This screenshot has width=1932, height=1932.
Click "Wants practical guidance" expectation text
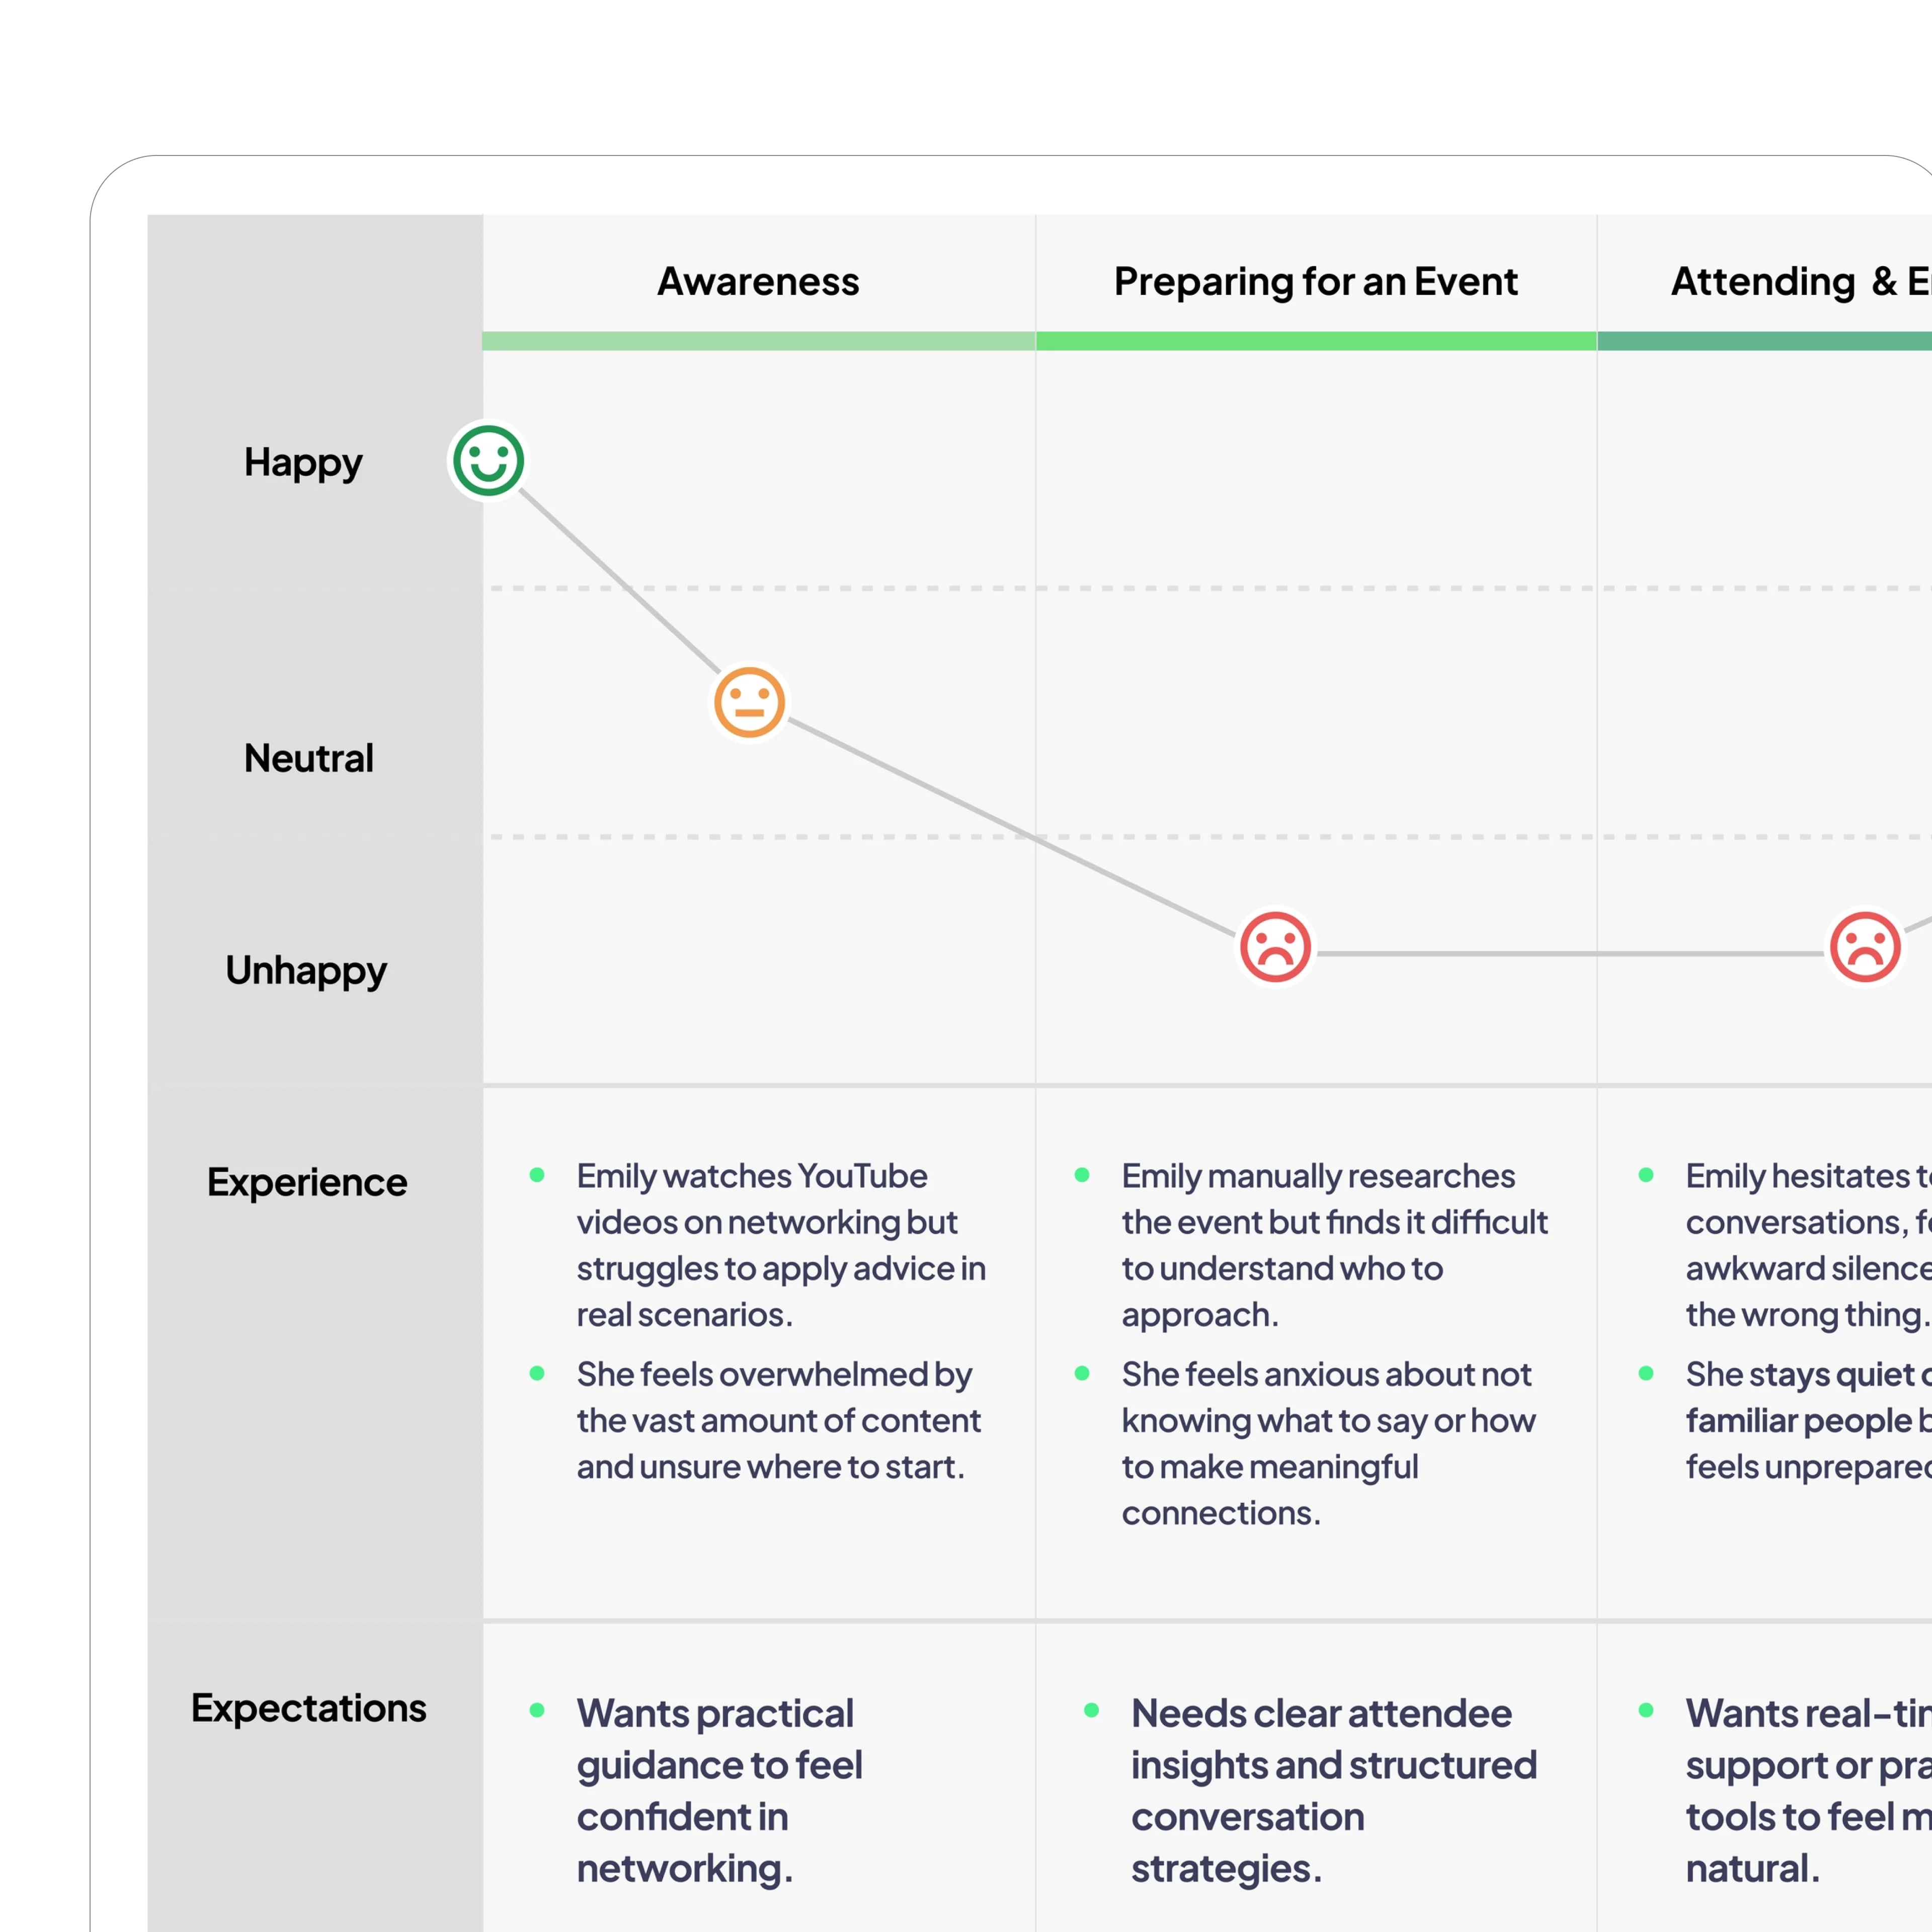tap(718, 1790)
